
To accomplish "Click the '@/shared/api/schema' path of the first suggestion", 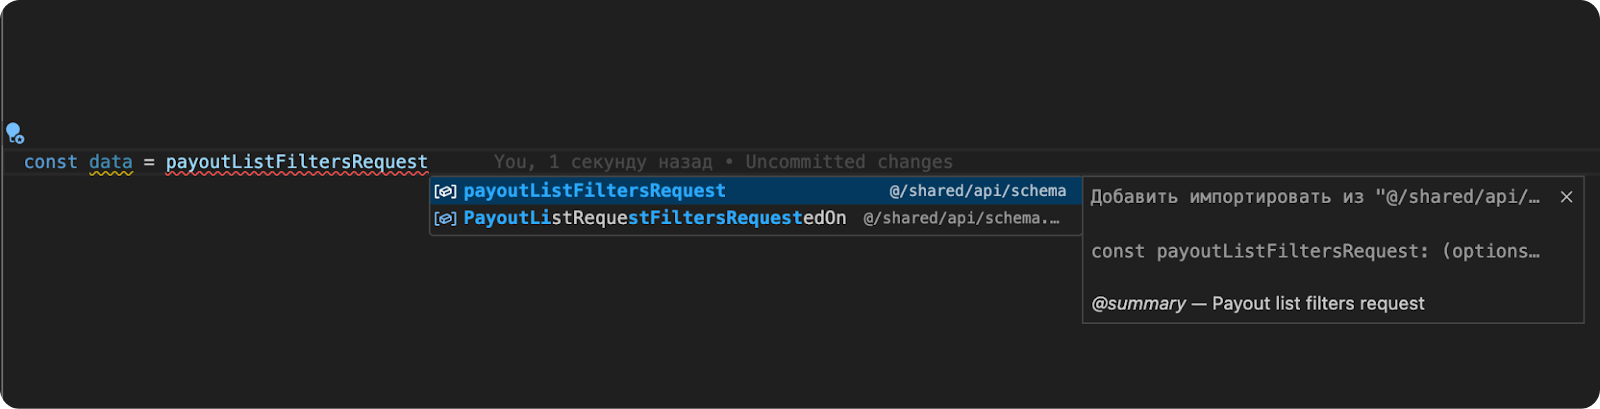I will [x=977, y=191].
